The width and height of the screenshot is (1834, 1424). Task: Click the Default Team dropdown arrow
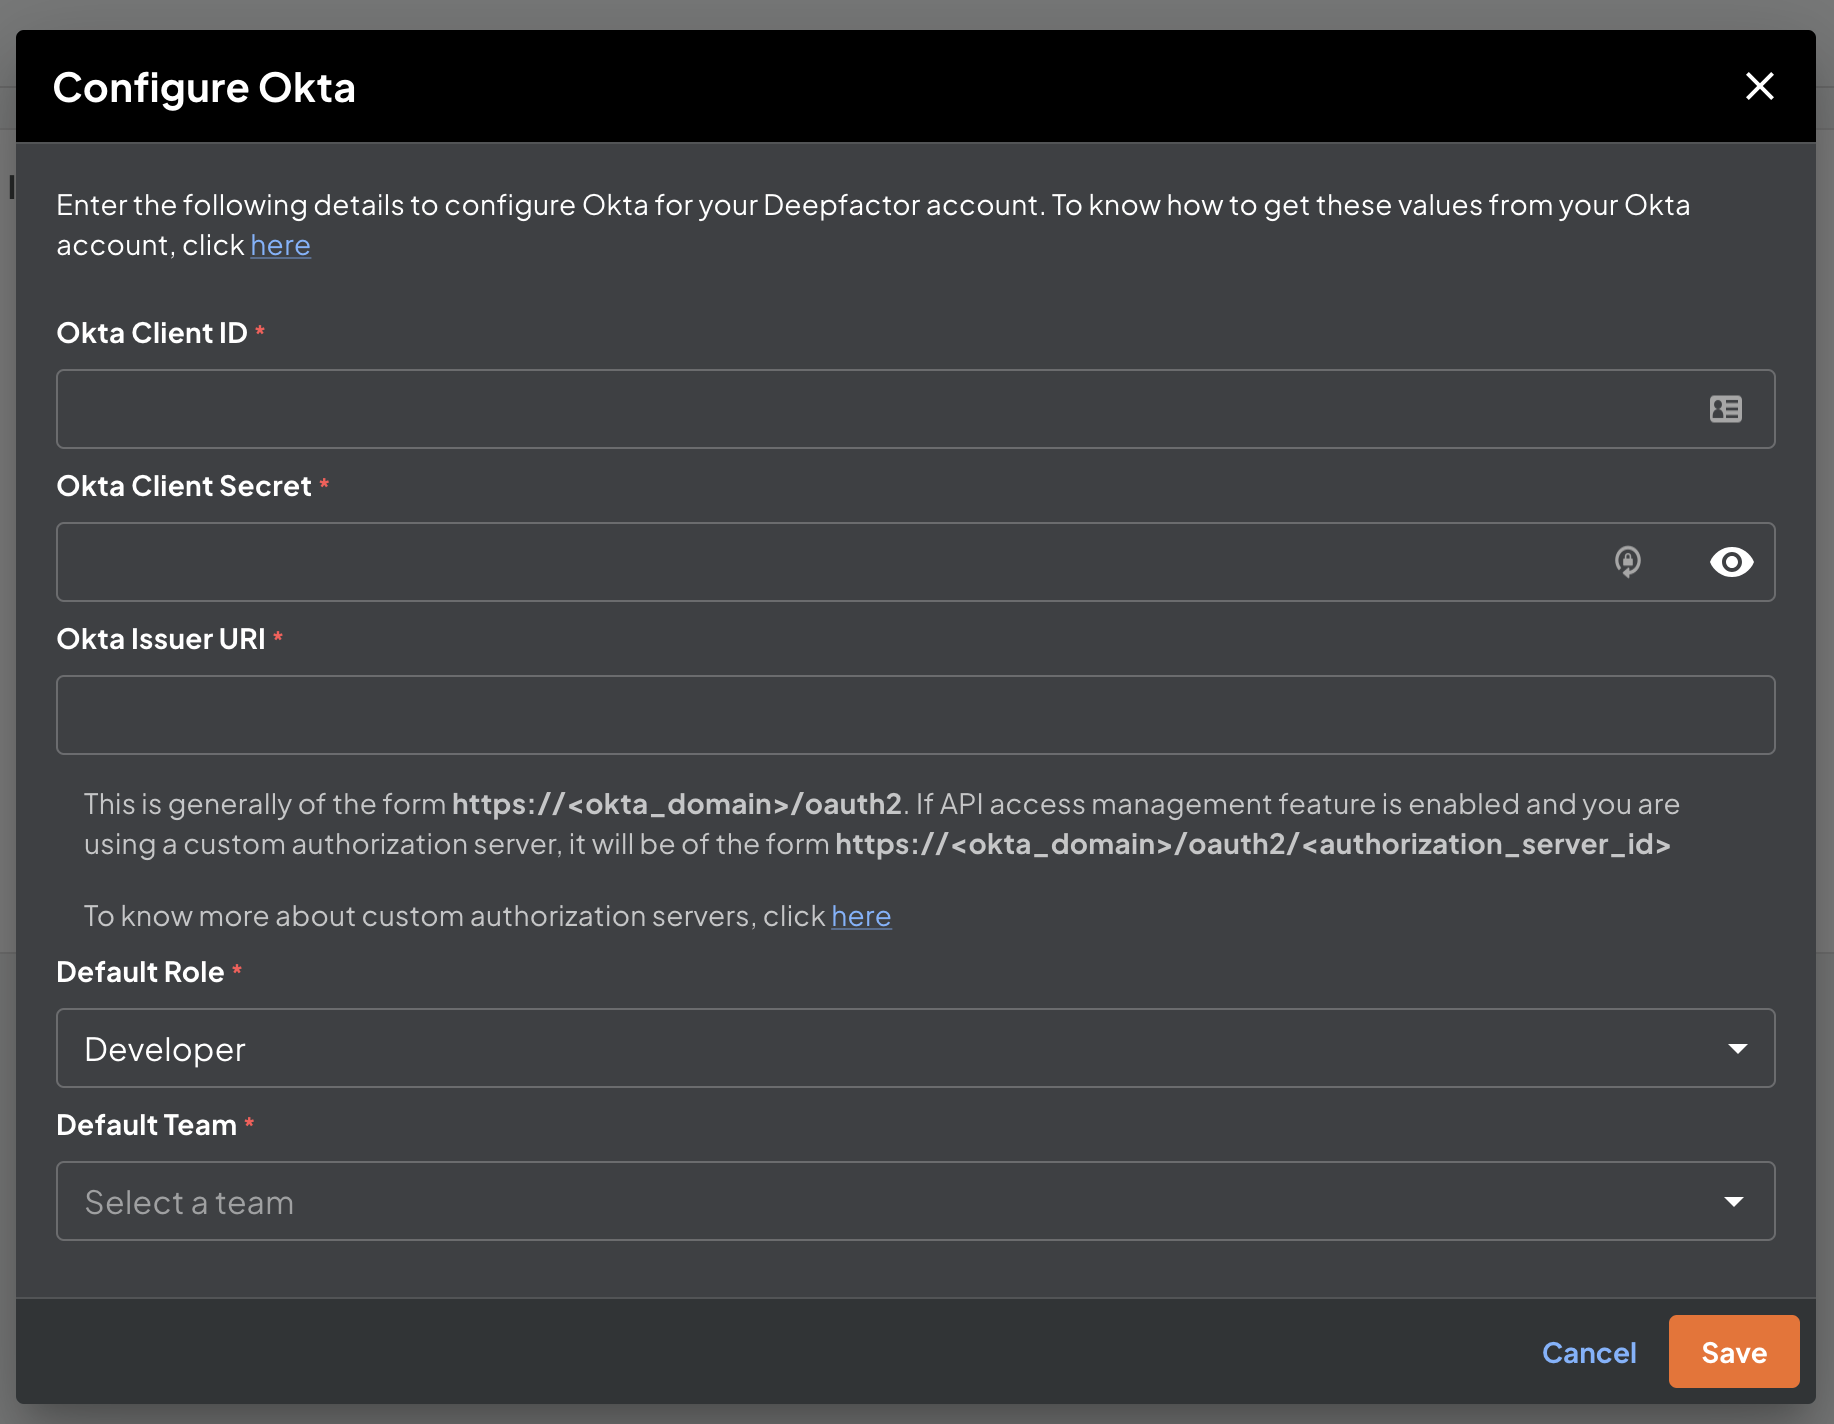[1734, 1202]
